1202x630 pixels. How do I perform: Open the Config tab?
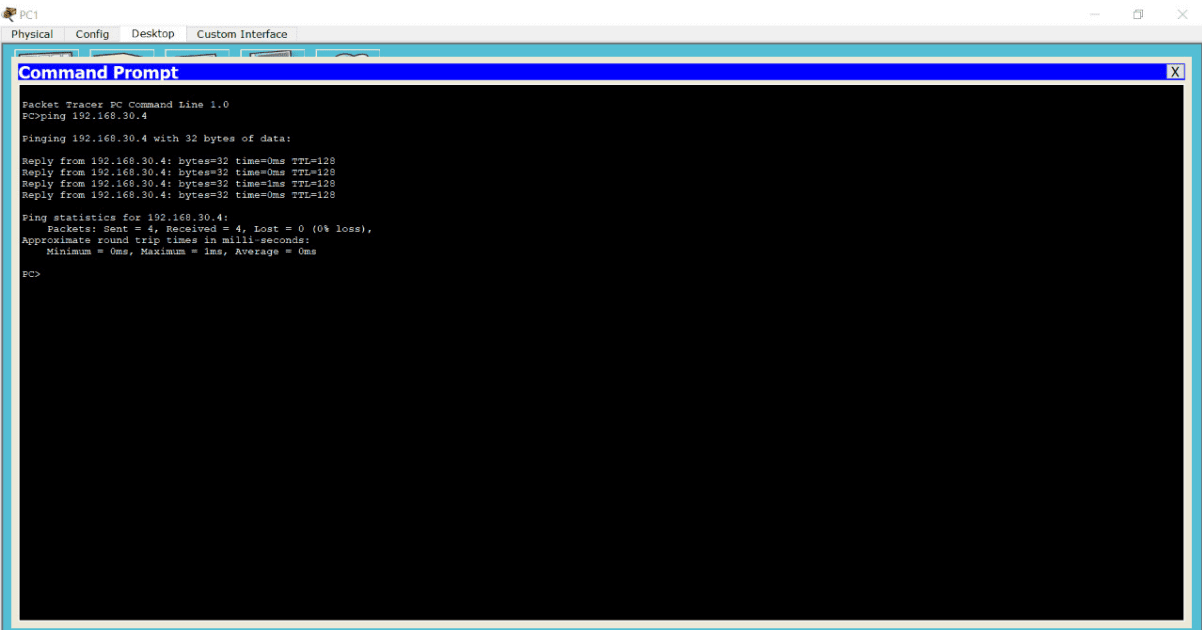coord(92,34)
